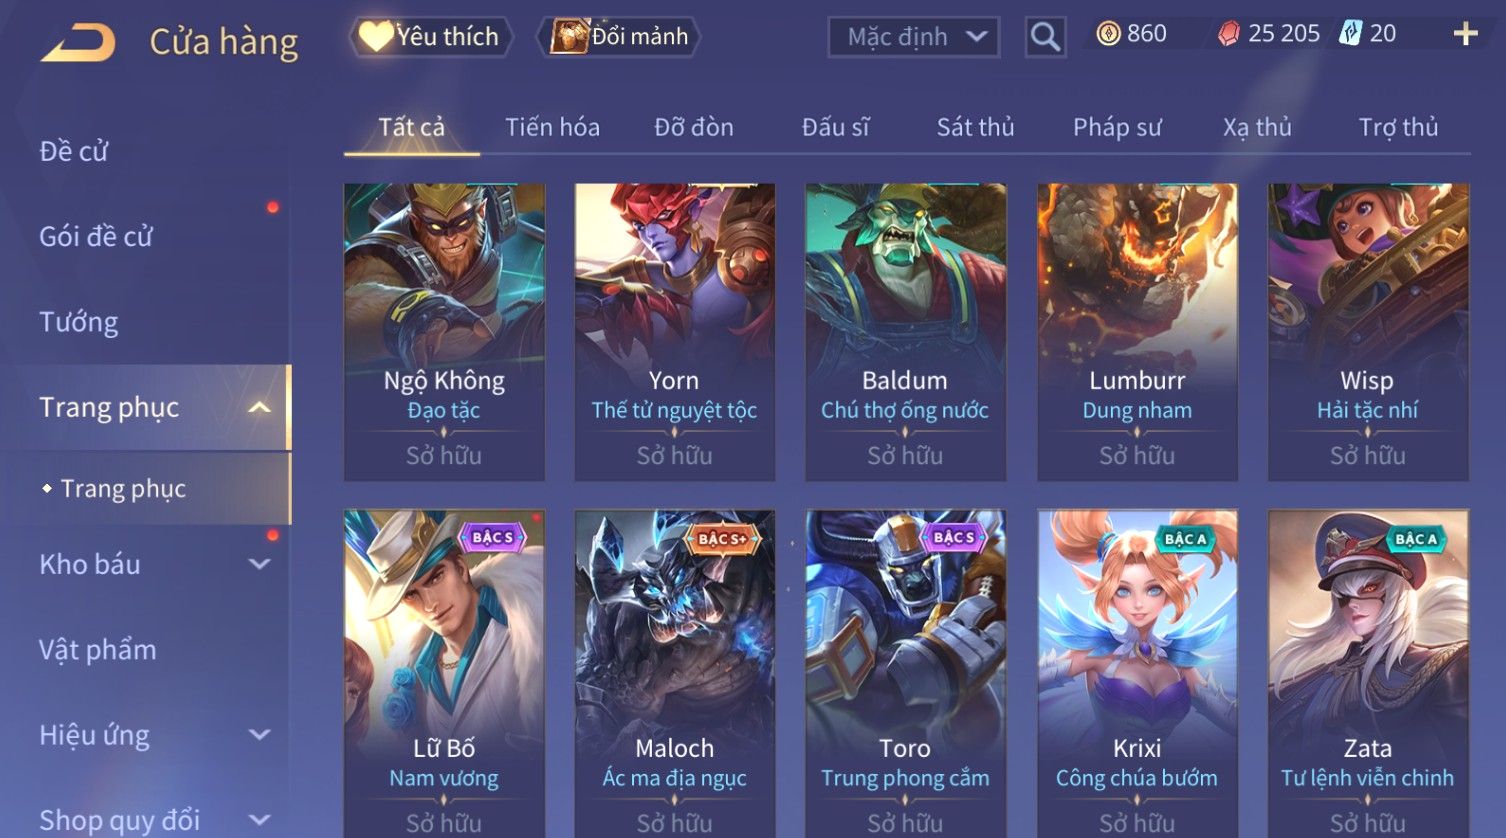This screenshot has width=1506, height=838.
Task: Click the golden back arrow icon
Action: coord(78,42)
